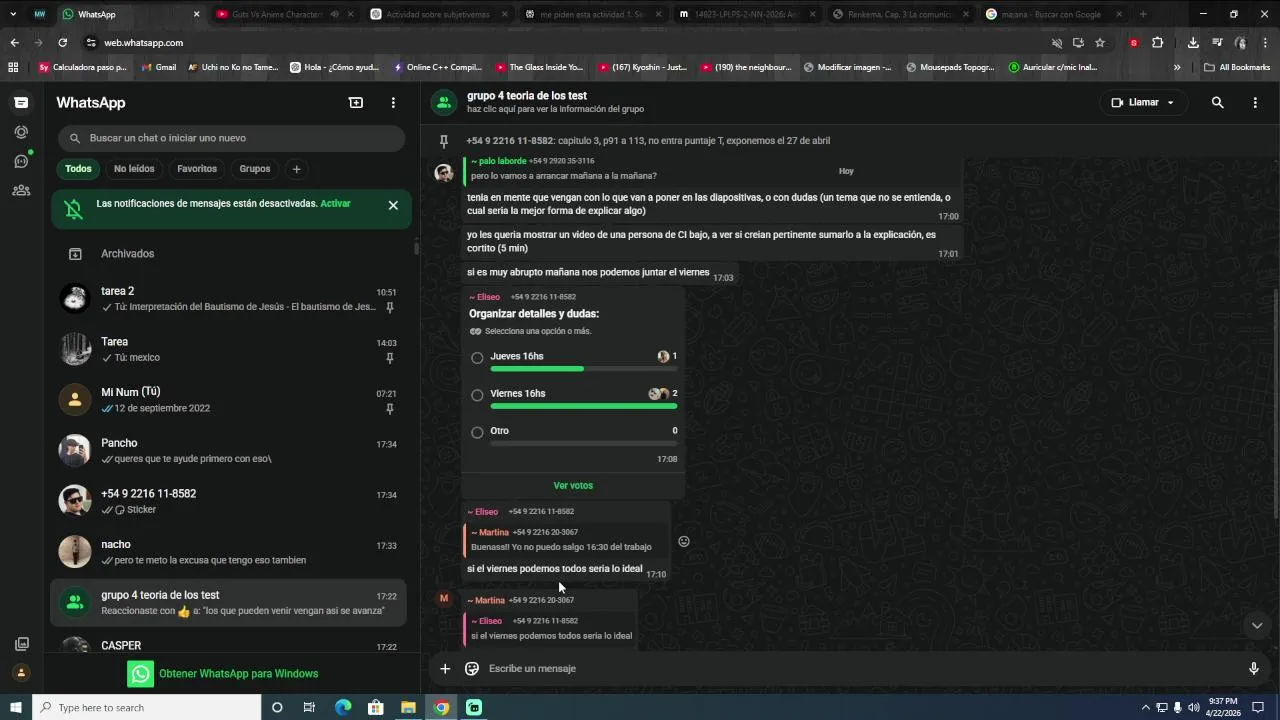This screenshot has height=720, width=1280.
Task: Filter chats by Favoritos
Action: pos(197,169)
